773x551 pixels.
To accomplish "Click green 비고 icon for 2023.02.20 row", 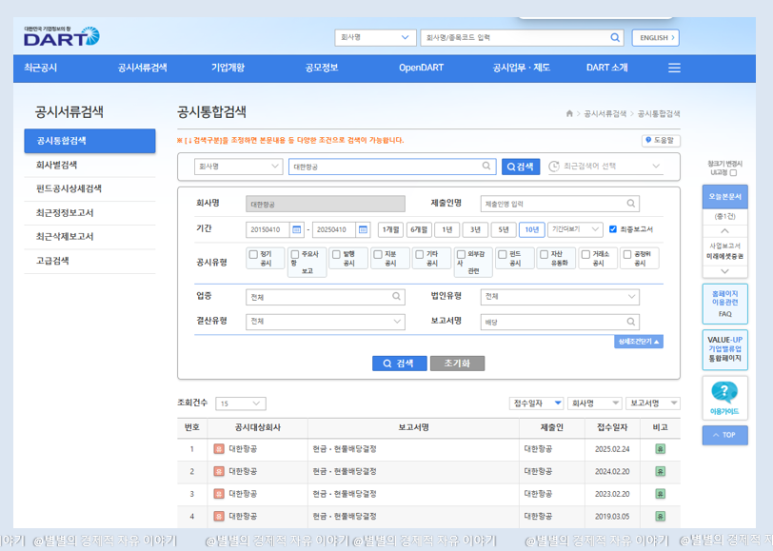I will [660, 494].
